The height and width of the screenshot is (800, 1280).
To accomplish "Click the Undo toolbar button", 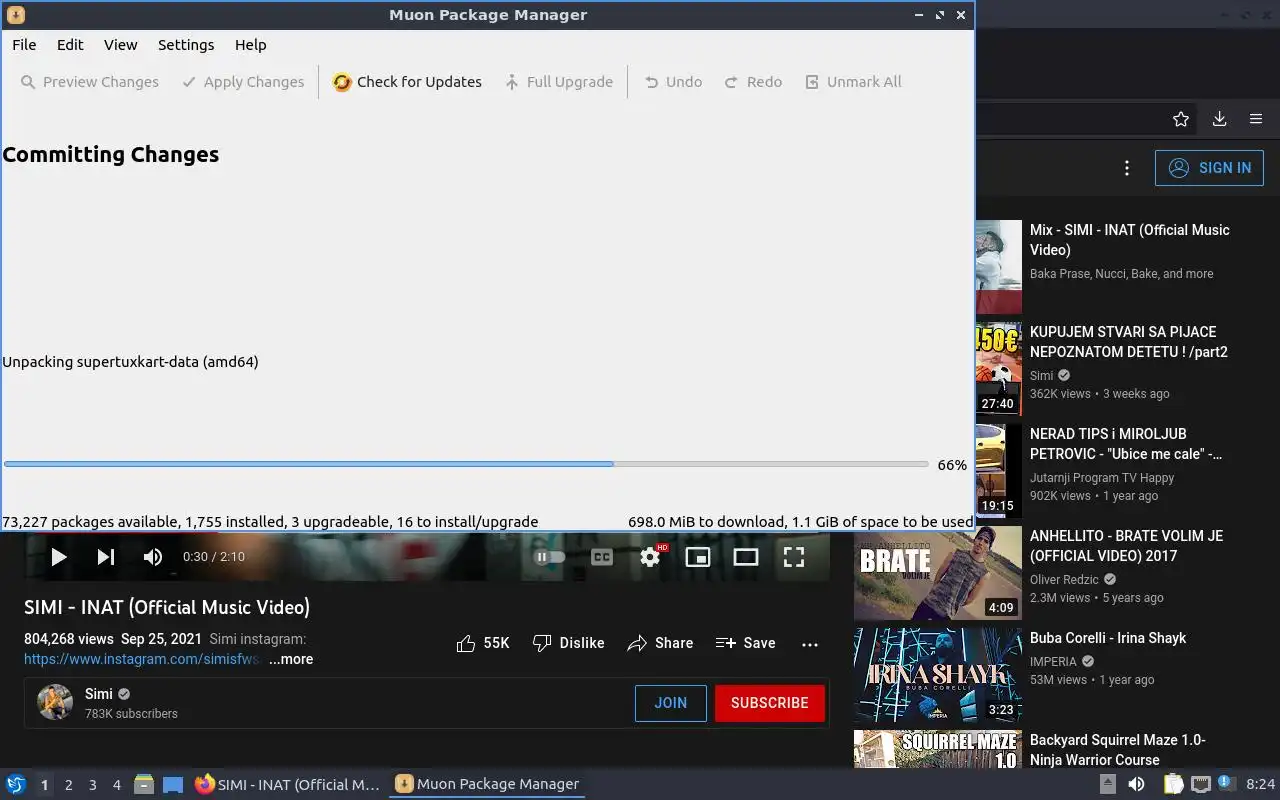I will [673, 82].
